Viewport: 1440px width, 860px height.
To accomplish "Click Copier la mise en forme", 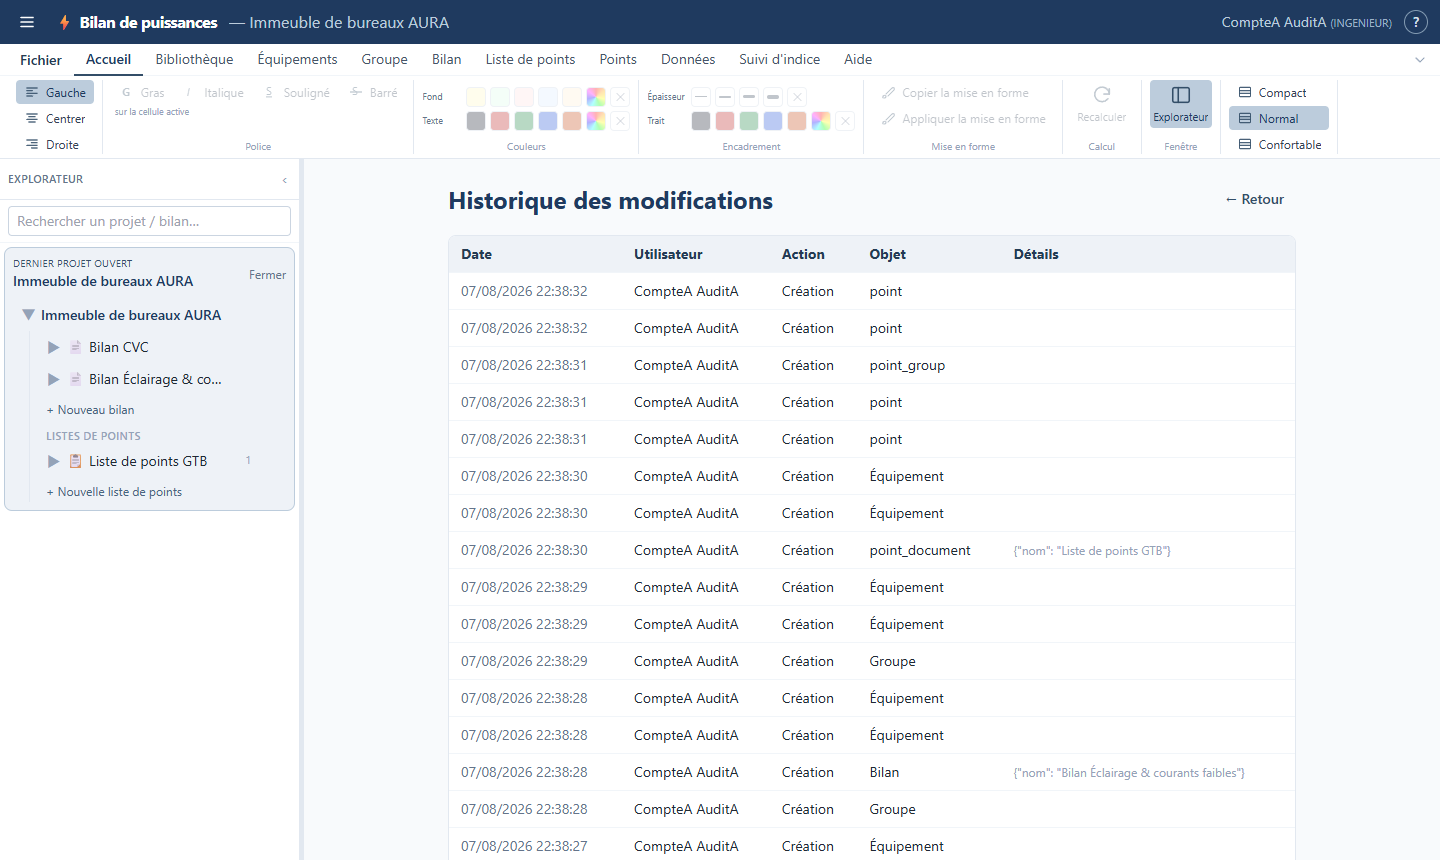I will pos(955,92).
